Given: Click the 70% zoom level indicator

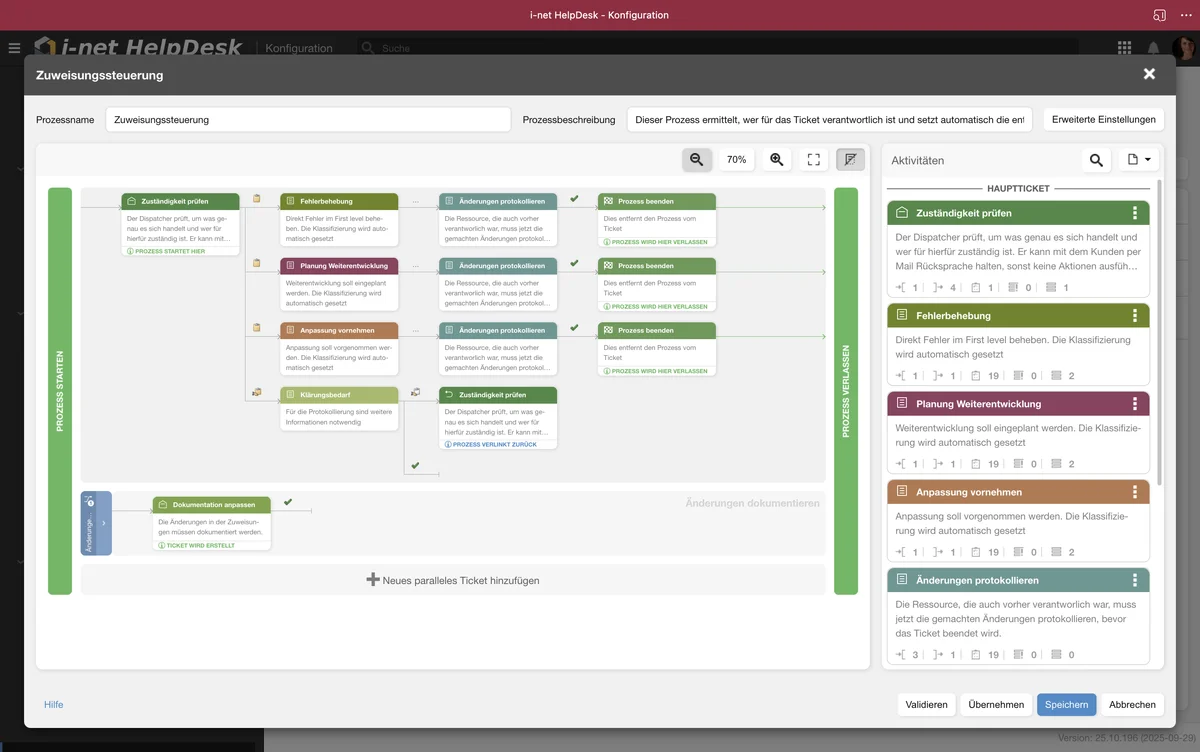Looking at the screenshot, I should 736,160.
